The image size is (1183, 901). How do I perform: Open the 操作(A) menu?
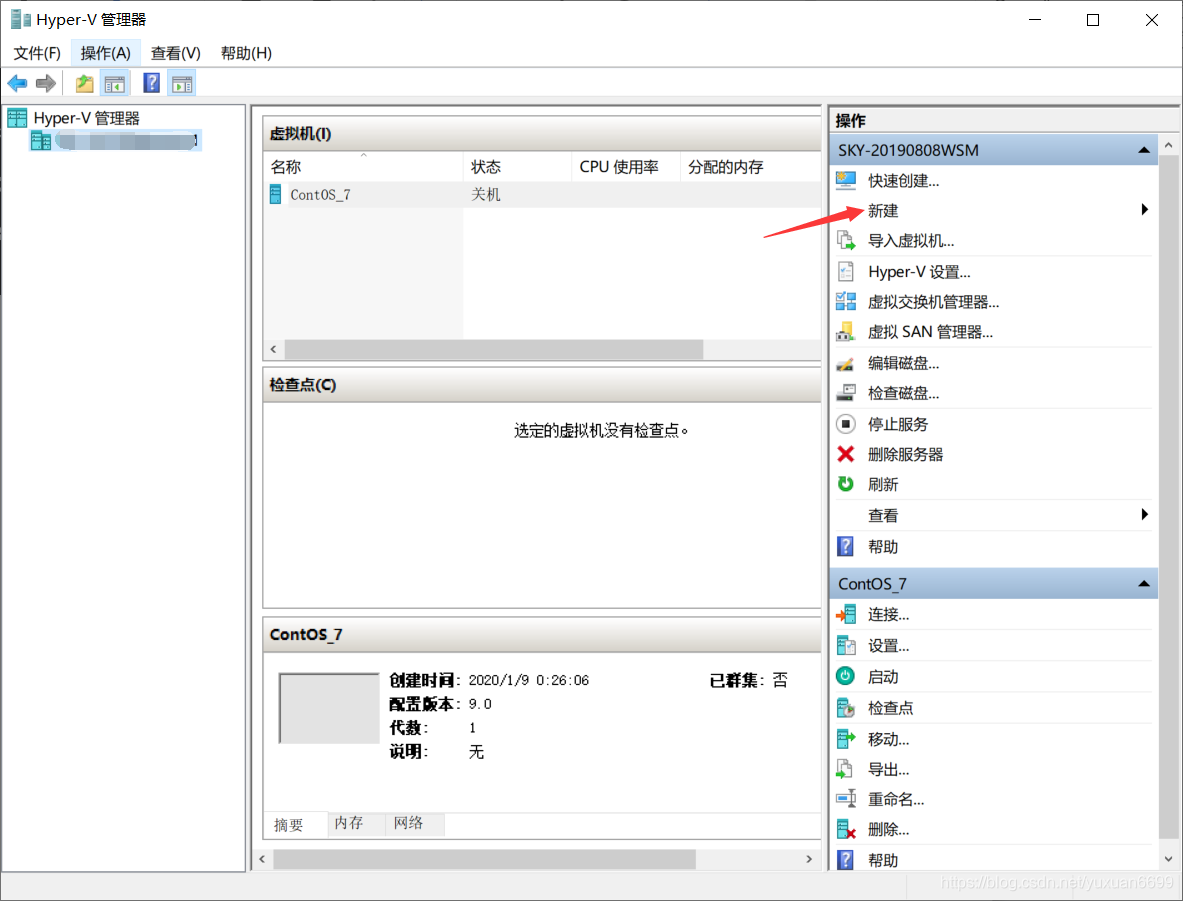[x=106, y=53]
